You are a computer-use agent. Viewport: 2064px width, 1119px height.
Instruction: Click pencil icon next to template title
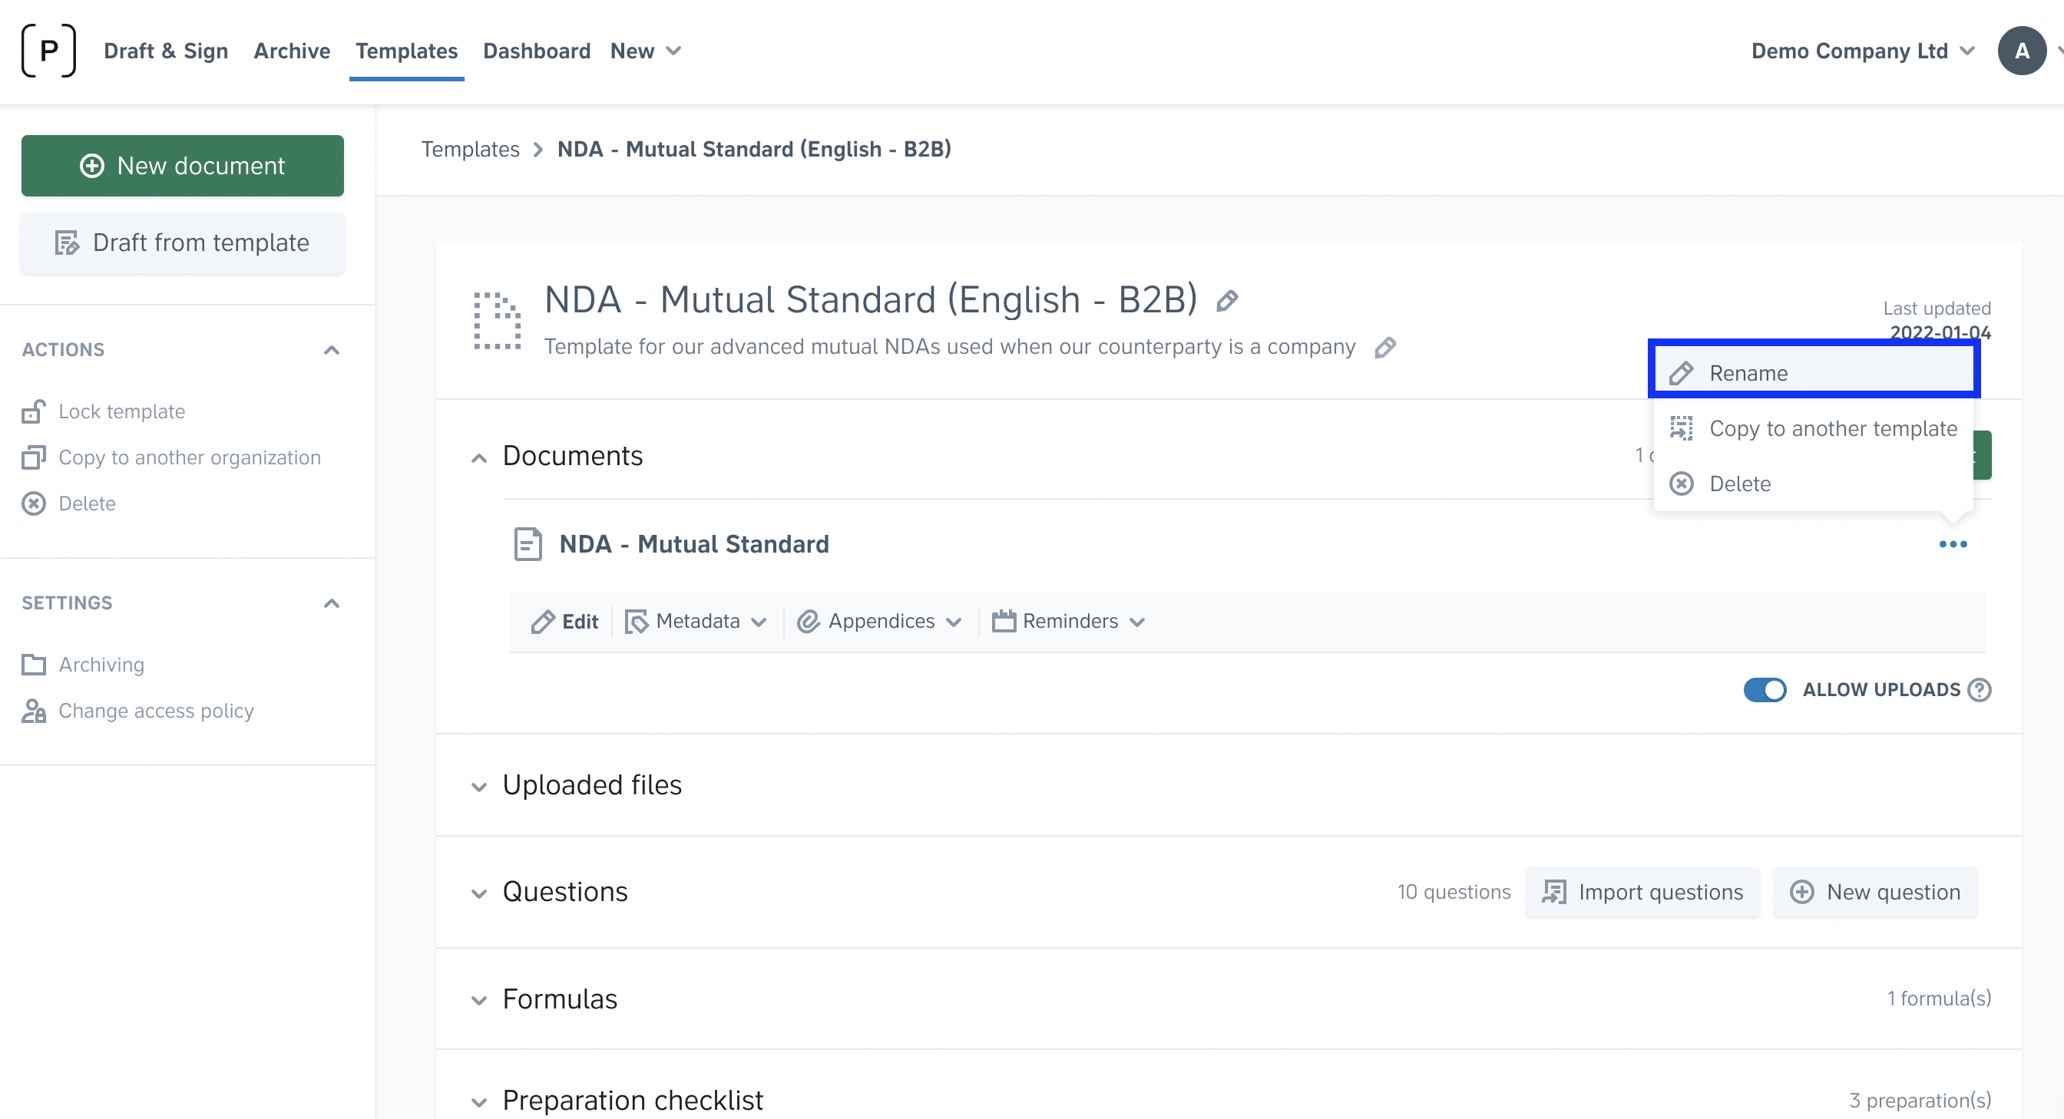tap(1227, 301)
